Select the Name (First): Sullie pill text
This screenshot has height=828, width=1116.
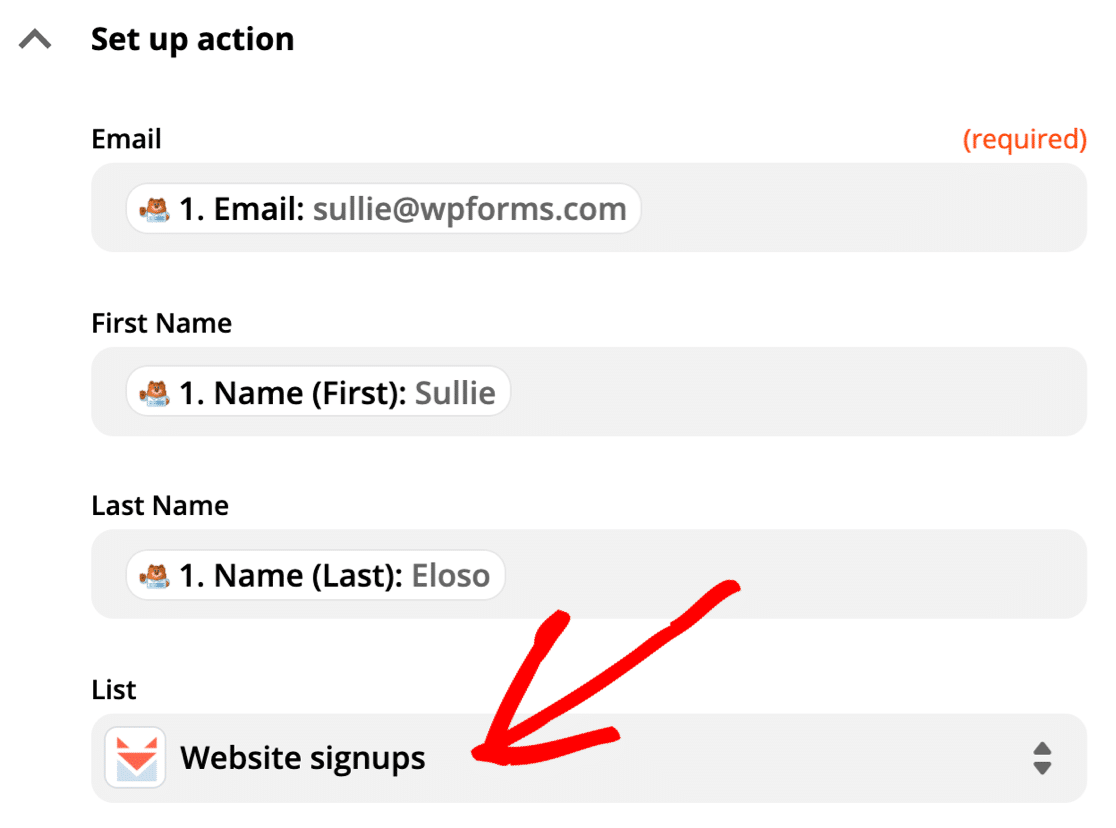coord(337,393)
